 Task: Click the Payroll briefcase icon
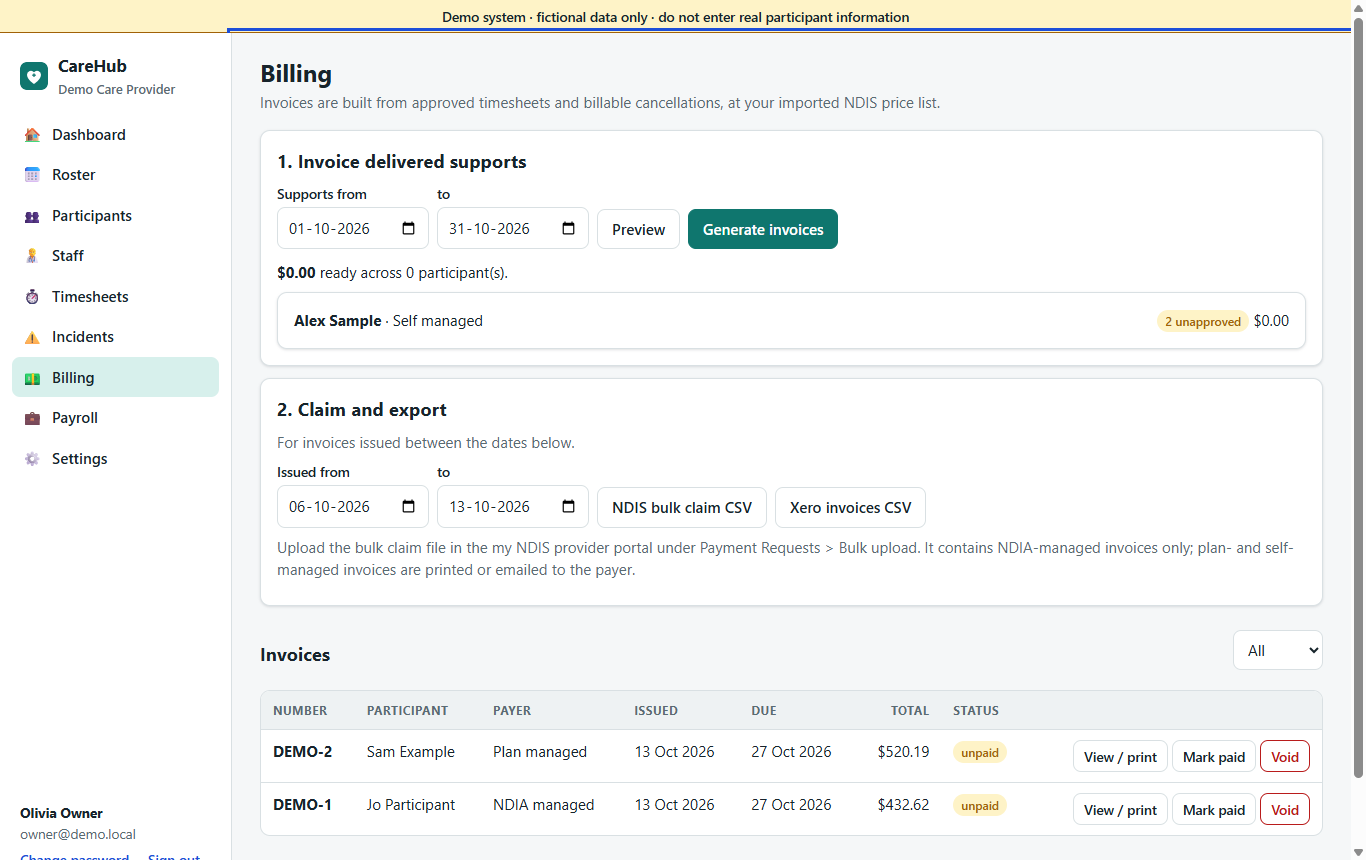coord(32,418)
